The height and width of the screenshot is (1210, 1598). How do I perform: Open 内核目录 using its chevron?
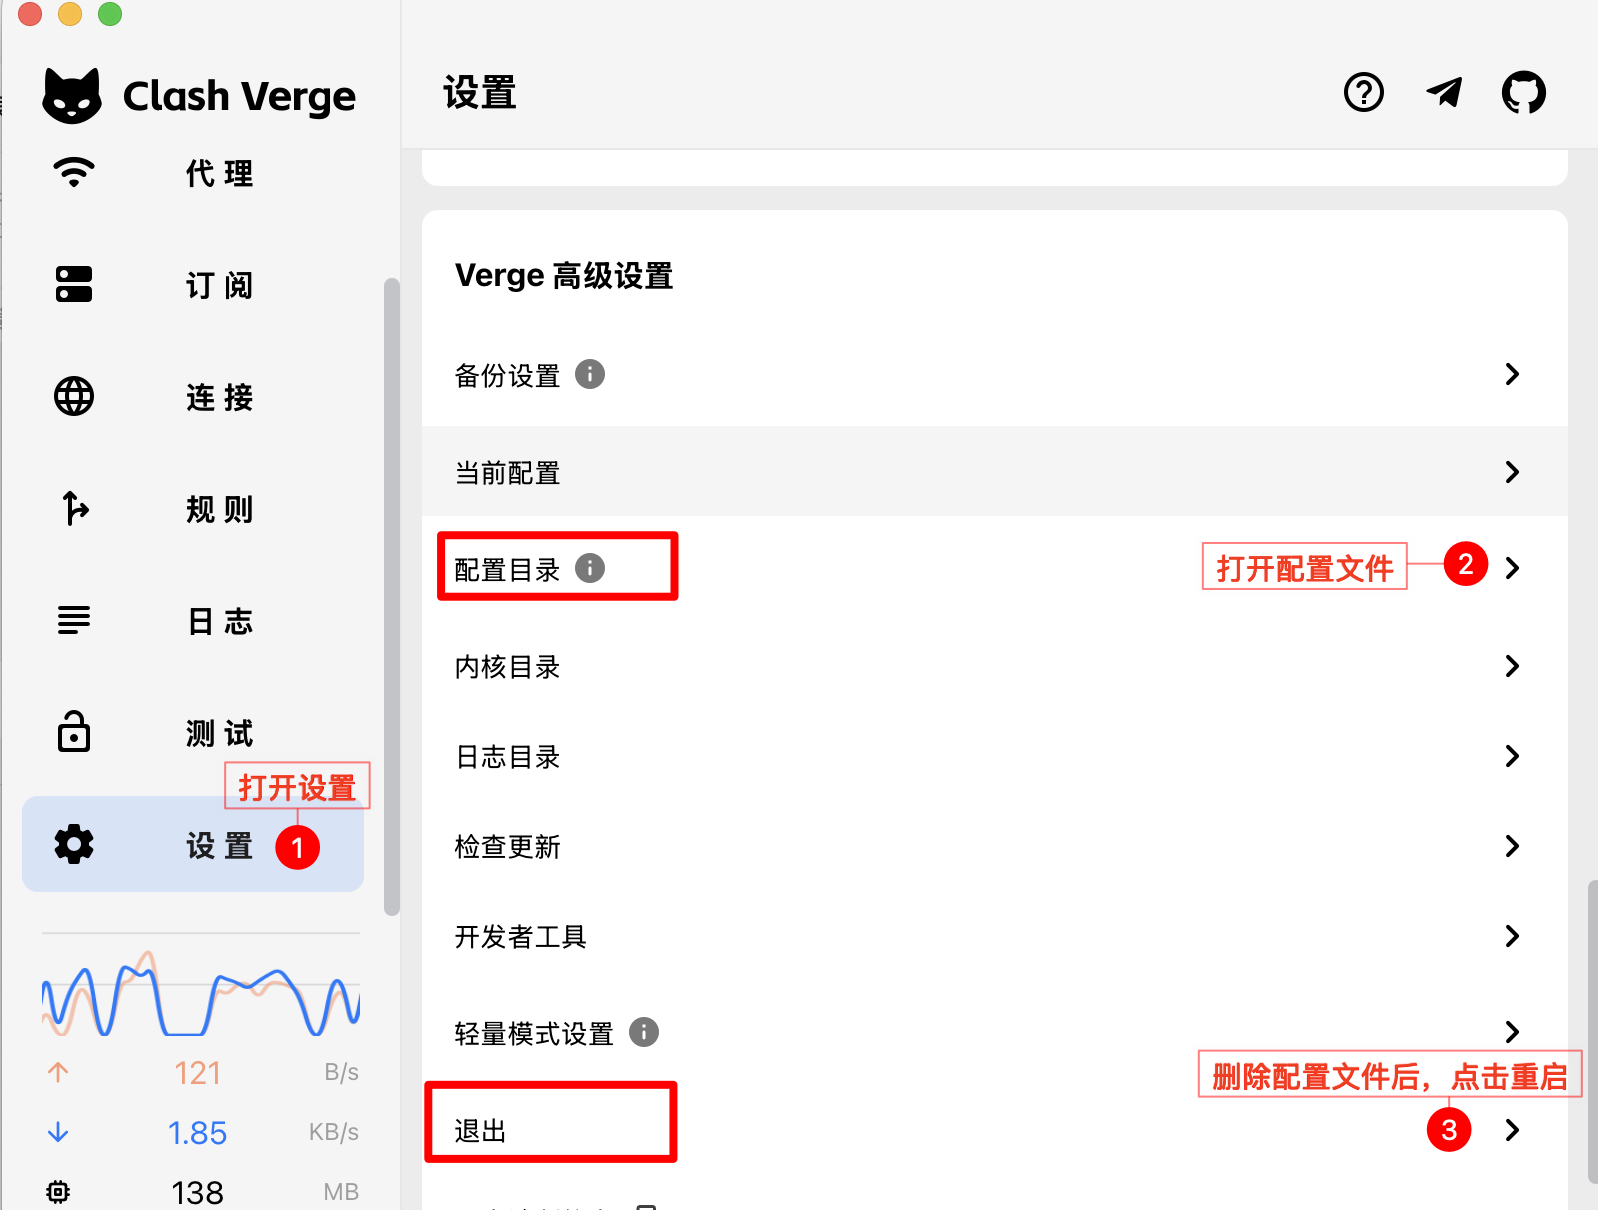tap(1512, 666)
